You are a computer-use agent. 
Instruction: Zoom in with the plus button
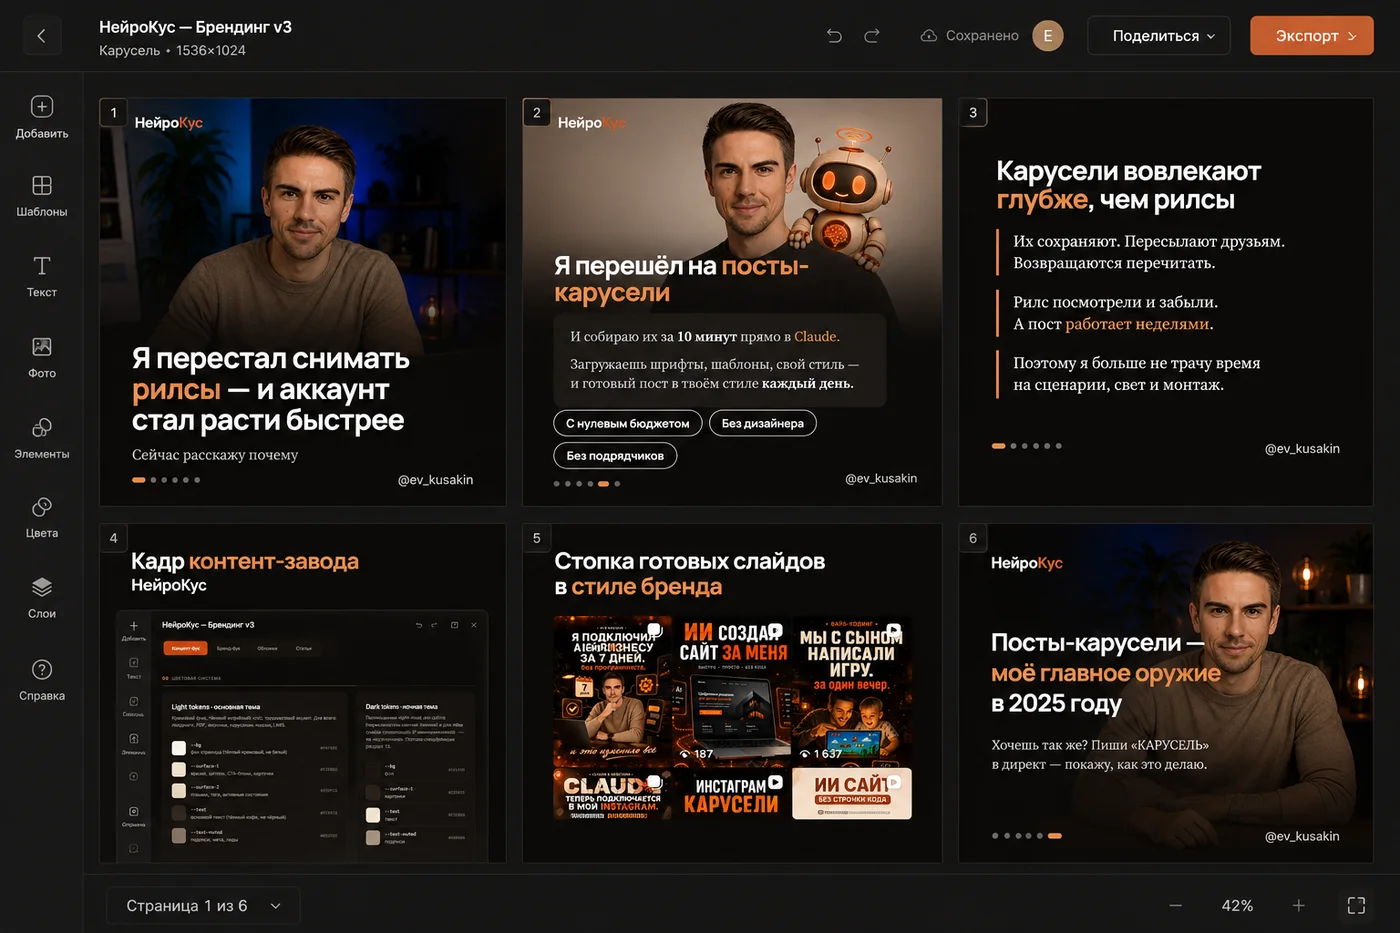click(1298, 905)
